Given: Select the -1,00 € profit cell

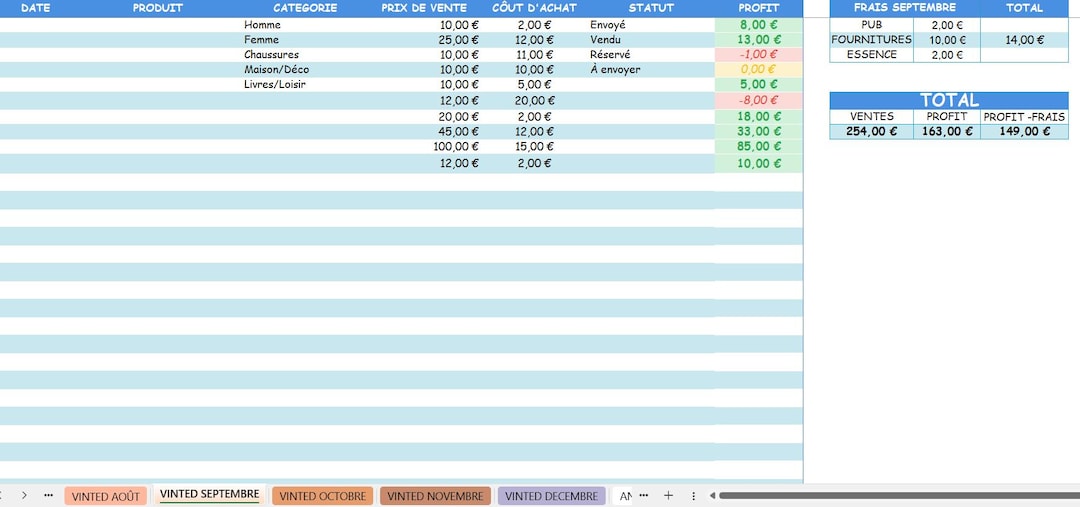Looking at the screenshot, I should coord(758,54).
